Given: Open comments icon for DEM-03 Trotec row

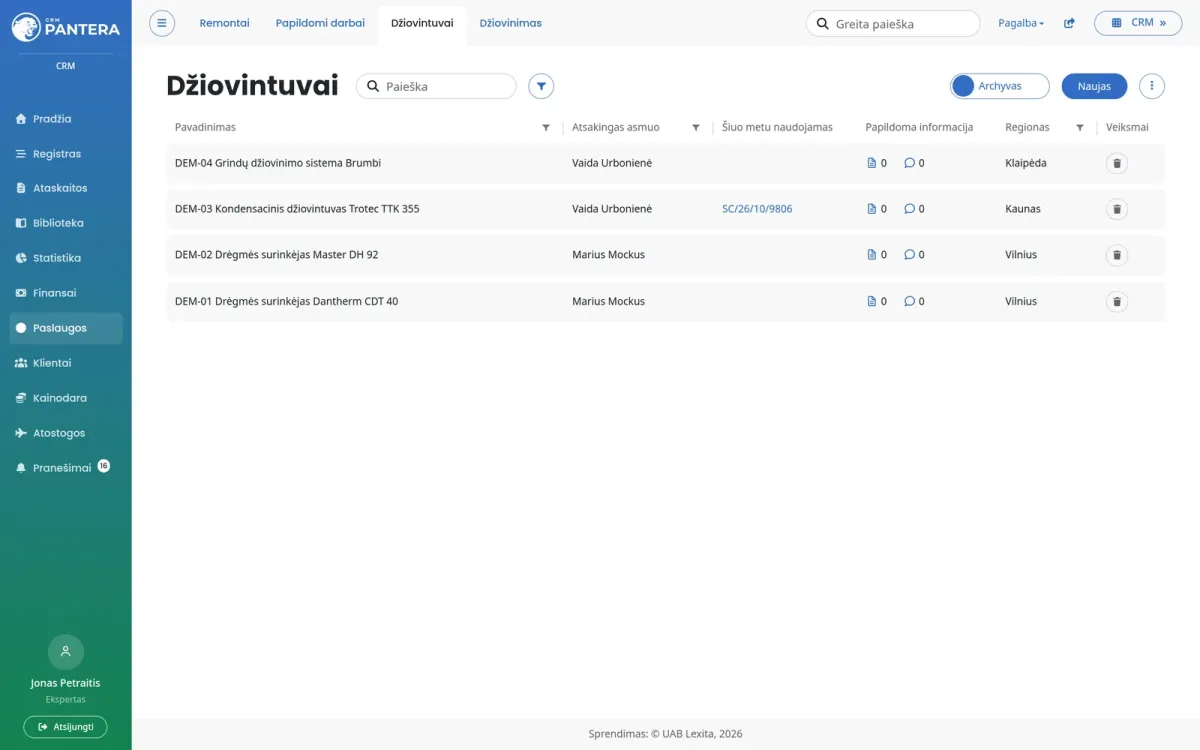Looking at the screenshot, I should coord(909,209).
